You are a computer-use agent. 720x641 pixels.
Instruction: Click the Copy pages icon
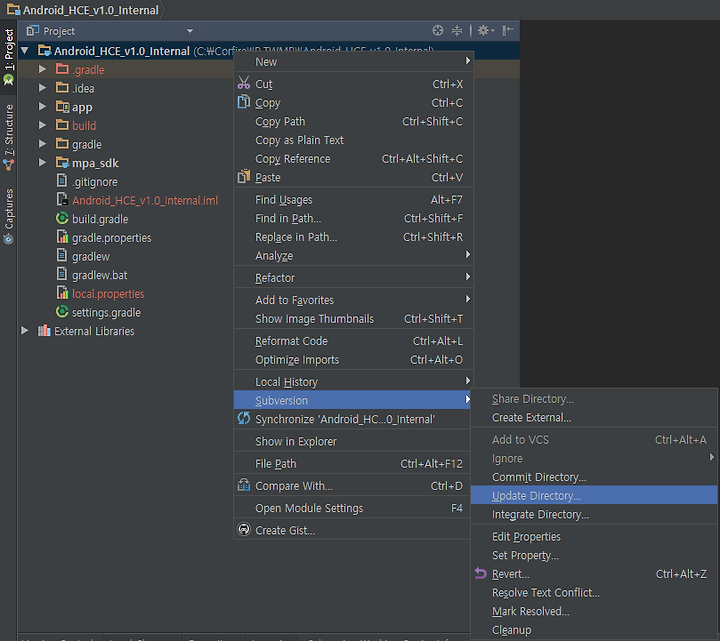pyautogui.click(x=244, y=102)
